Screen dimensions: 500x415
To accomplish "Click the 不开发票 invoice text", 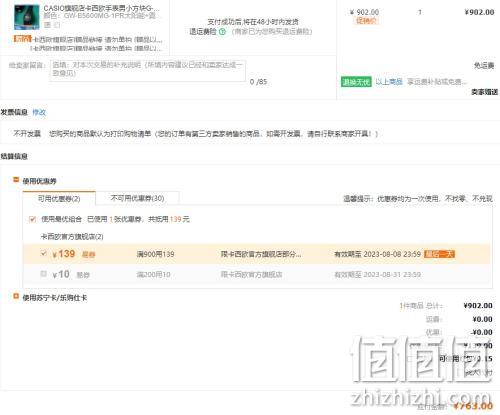I will click(x=27, y=134).
